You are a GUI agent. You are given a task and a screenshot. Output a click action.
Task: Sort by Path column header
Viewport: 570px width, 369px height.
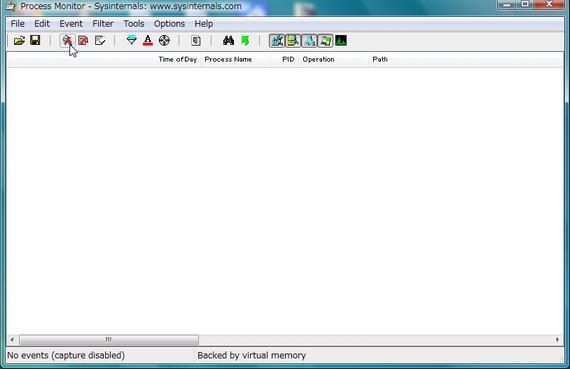tap(466, 59)
